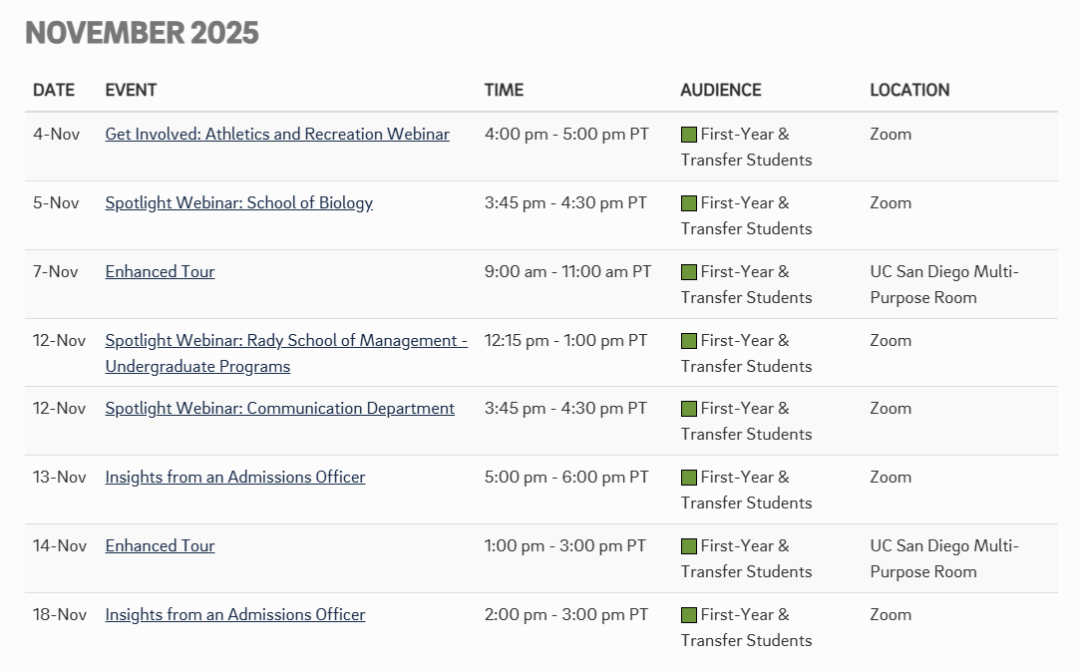Screen dimensions: 1080x671
Task: Open the Rady School of Management webinar link
Action: click(x=283, y=340)
